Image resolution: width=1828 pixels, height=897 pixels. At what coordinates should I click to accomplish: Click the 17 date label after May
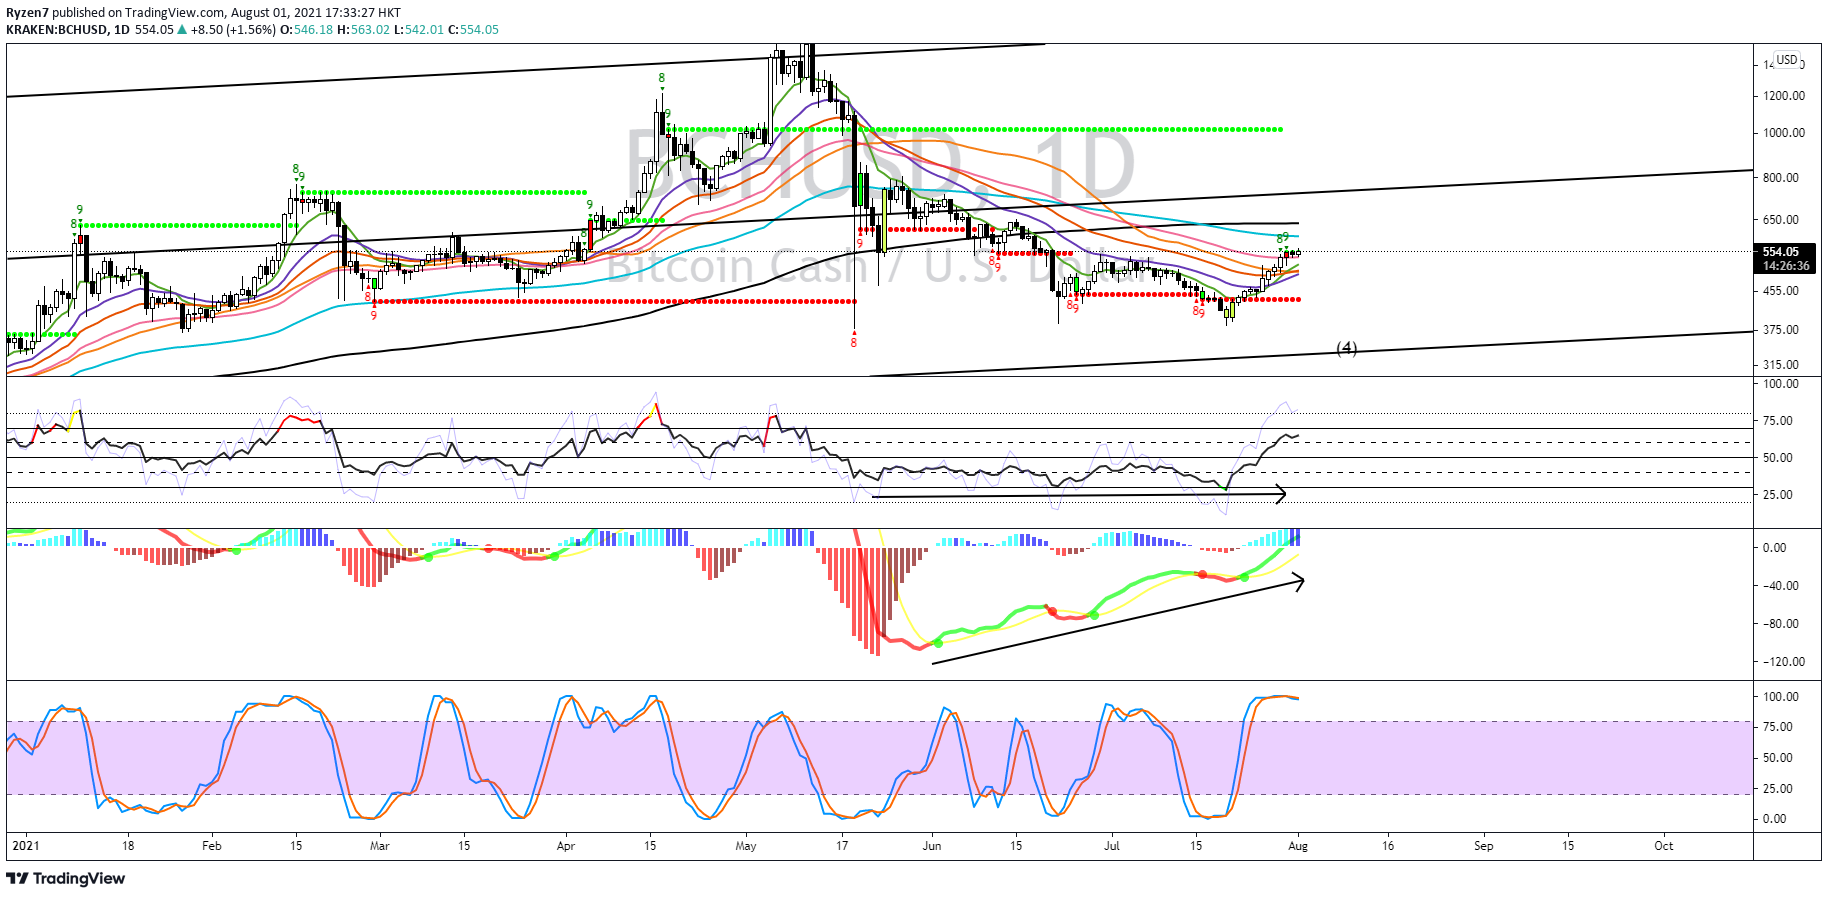(x=842, y=845)
